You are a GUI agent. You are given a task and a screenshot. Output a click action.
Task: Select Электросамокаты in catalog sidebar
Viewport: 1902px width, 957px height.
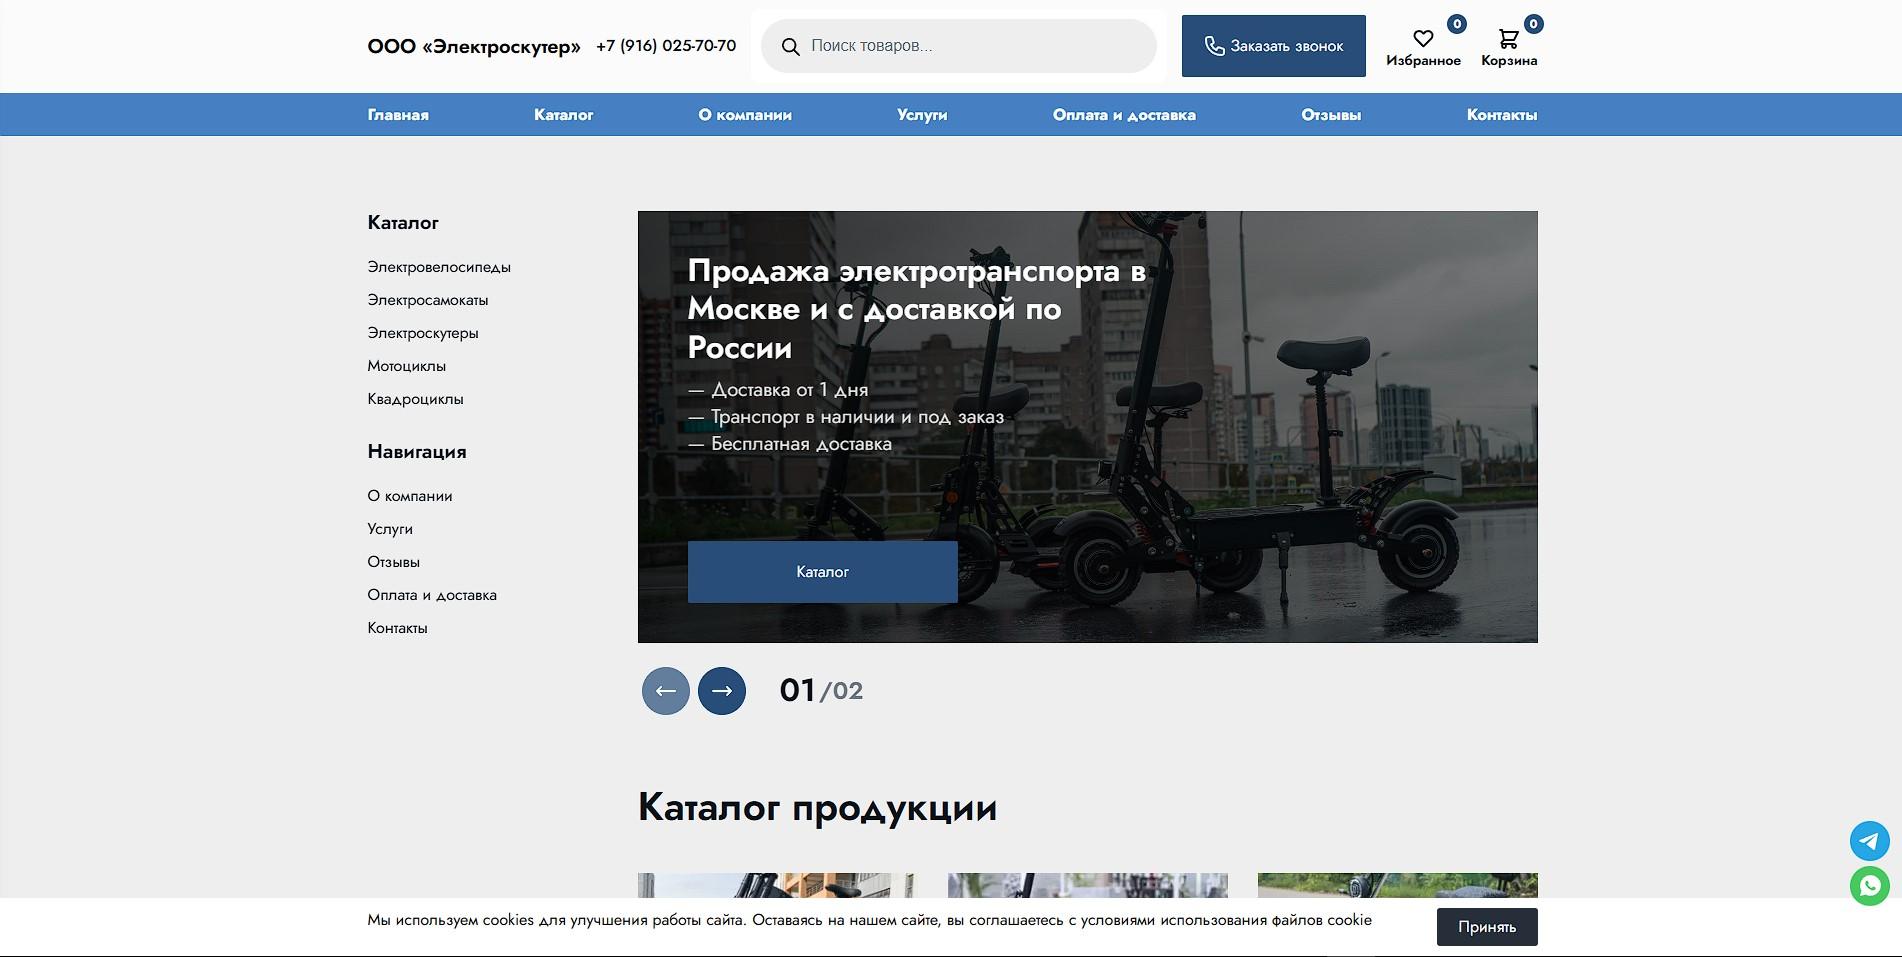pos(428,300)
